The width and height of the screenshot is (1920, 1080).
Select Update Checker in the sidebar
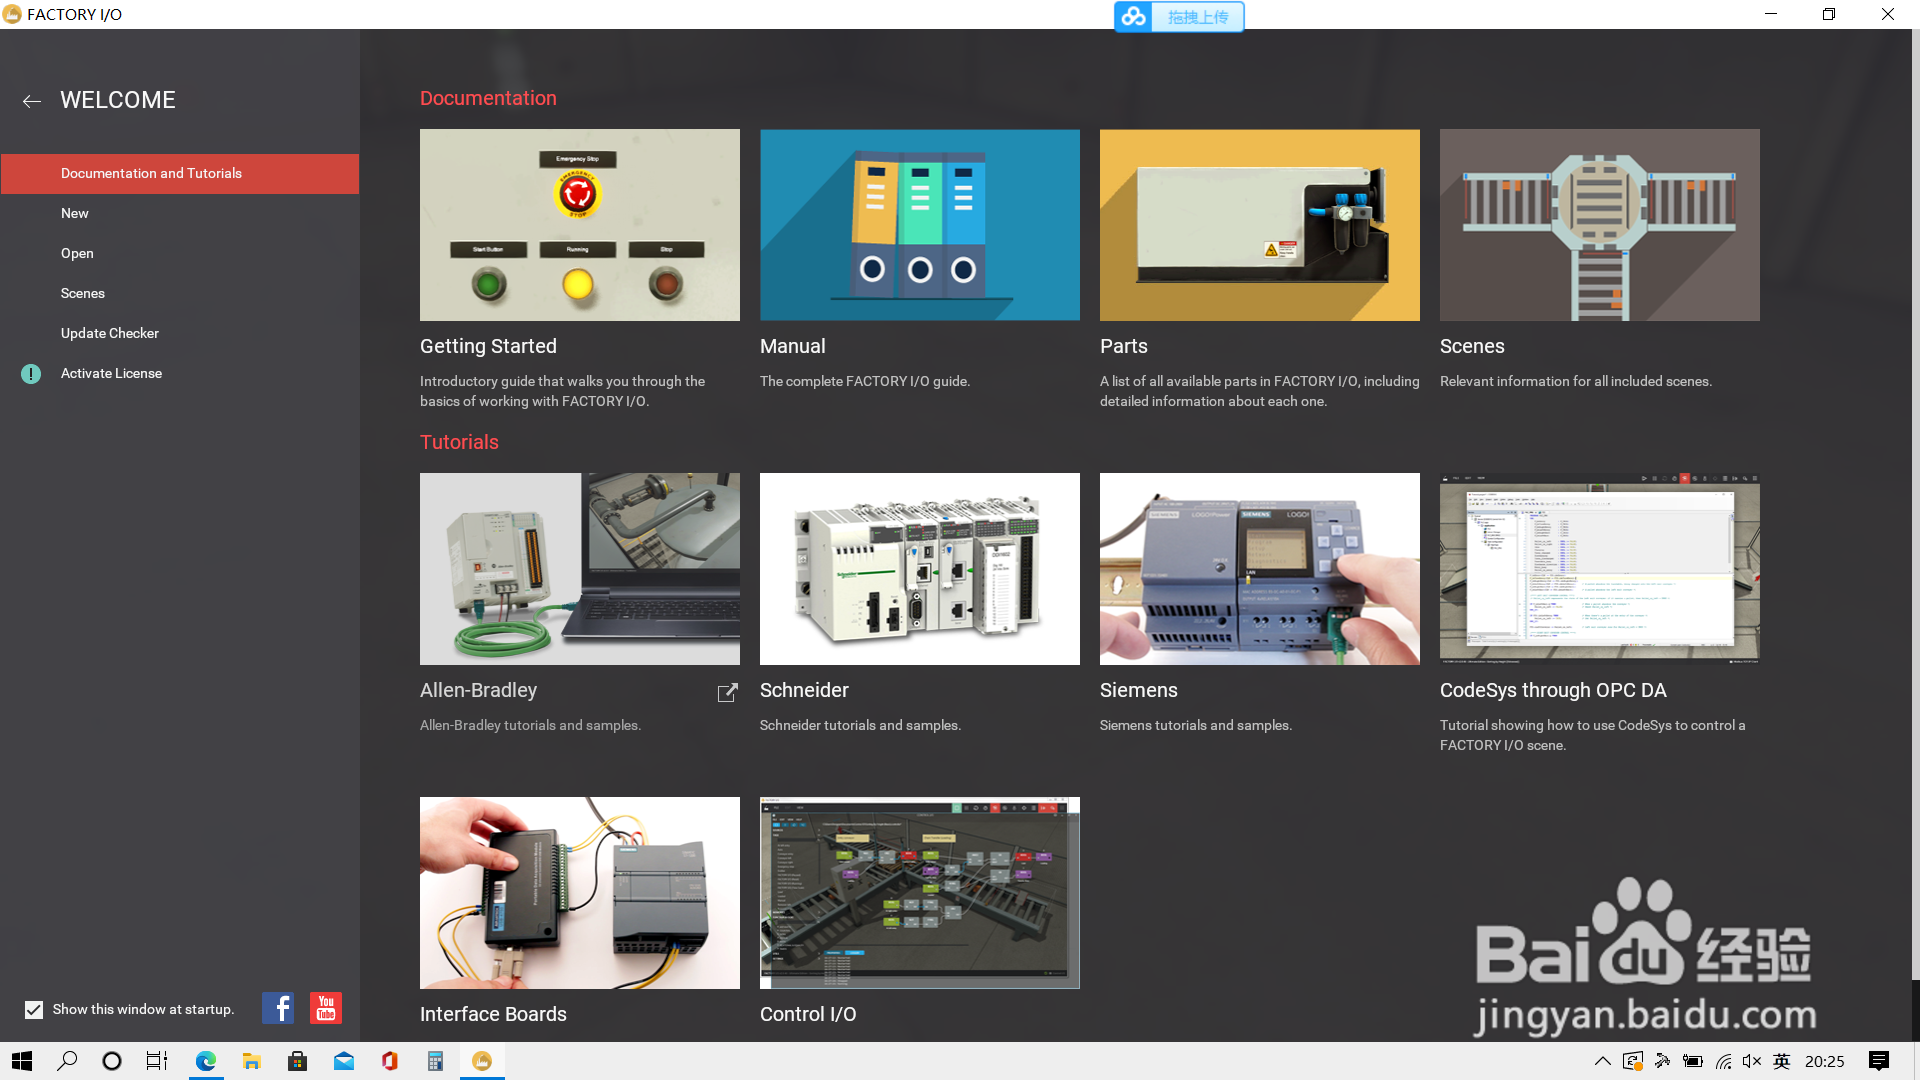180,334
